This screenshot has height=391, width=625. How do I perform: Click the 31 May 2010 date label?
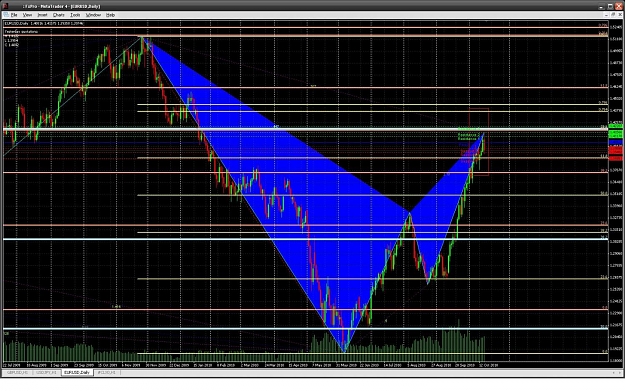click(x=346, y=365)
